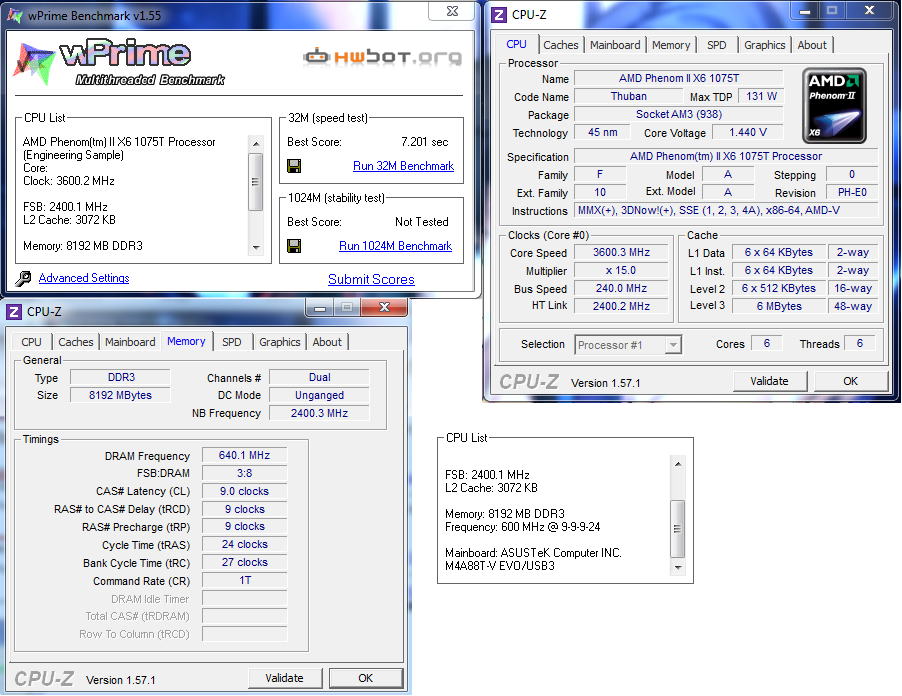Select Memory tab in lower CPU-Z window
Screen dimensions: 902x696
186,341
